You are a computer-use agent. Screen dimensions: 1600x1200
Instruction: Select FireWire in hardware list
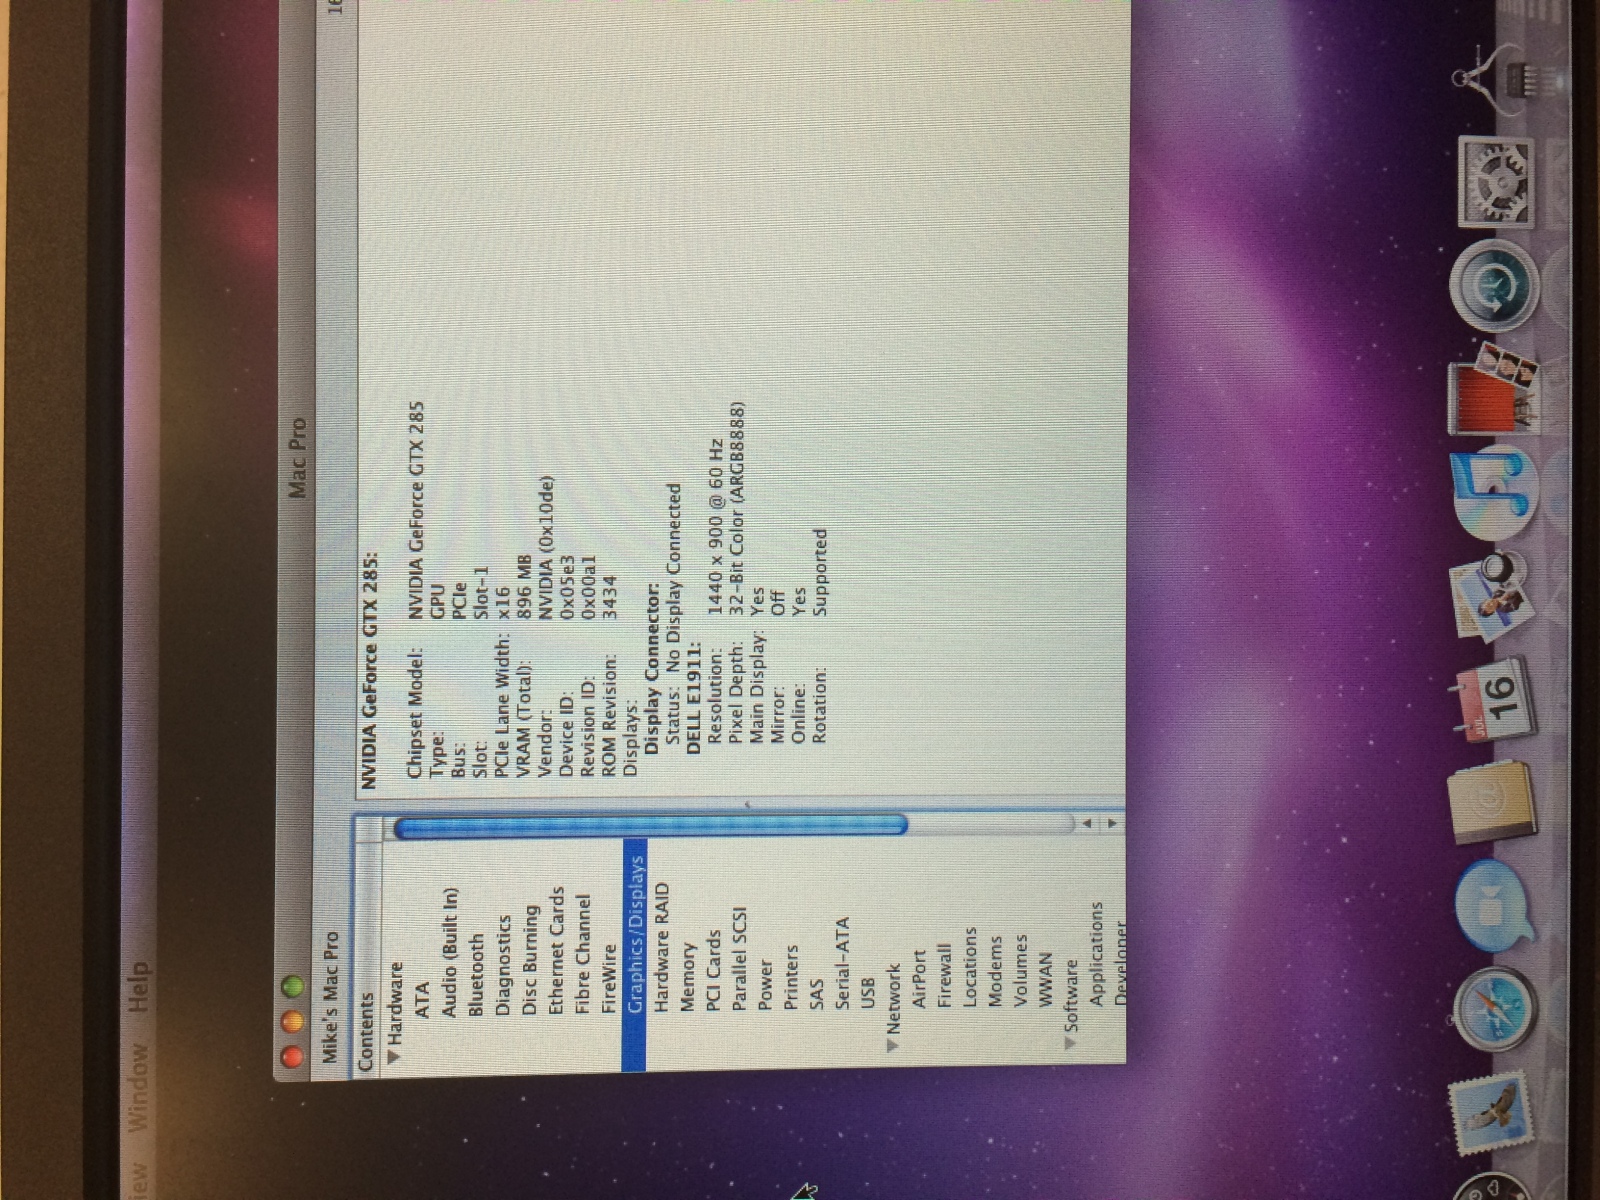coord(610,980)
